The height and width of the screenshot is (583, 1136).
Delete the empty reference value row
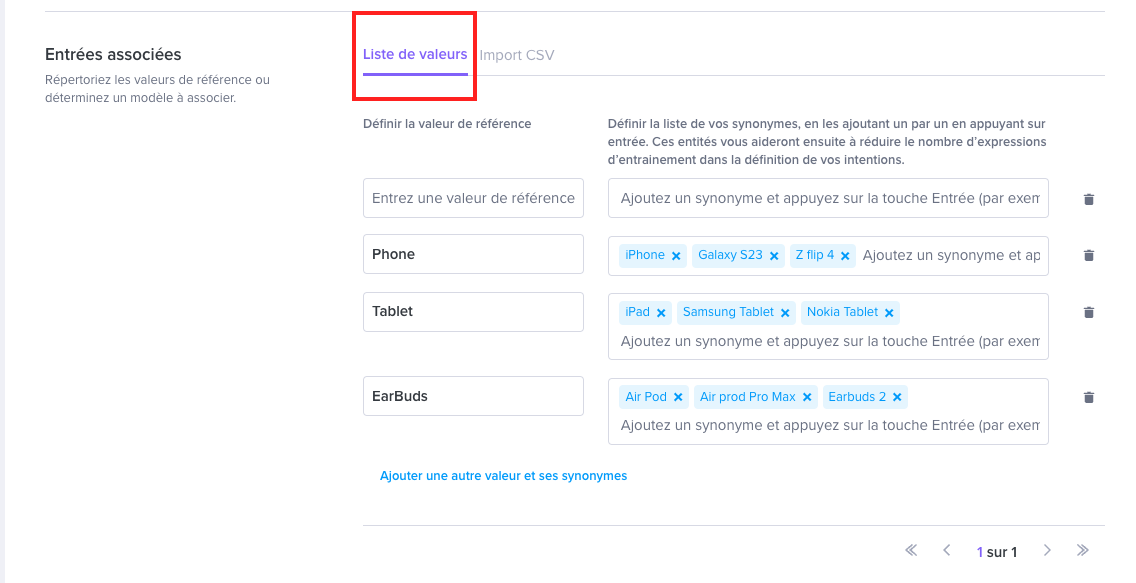pos(1088,199)
